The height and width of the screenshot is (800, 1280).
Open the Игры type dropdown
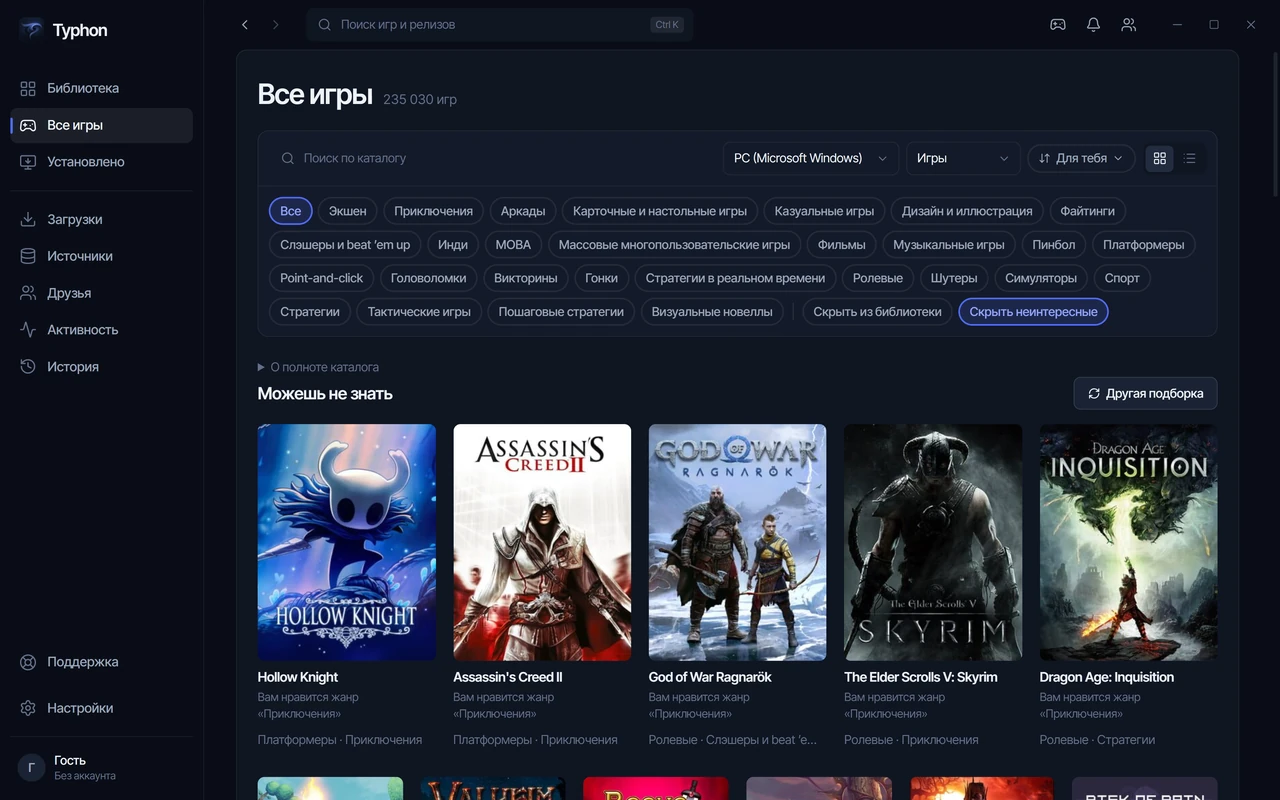[963, 158]
